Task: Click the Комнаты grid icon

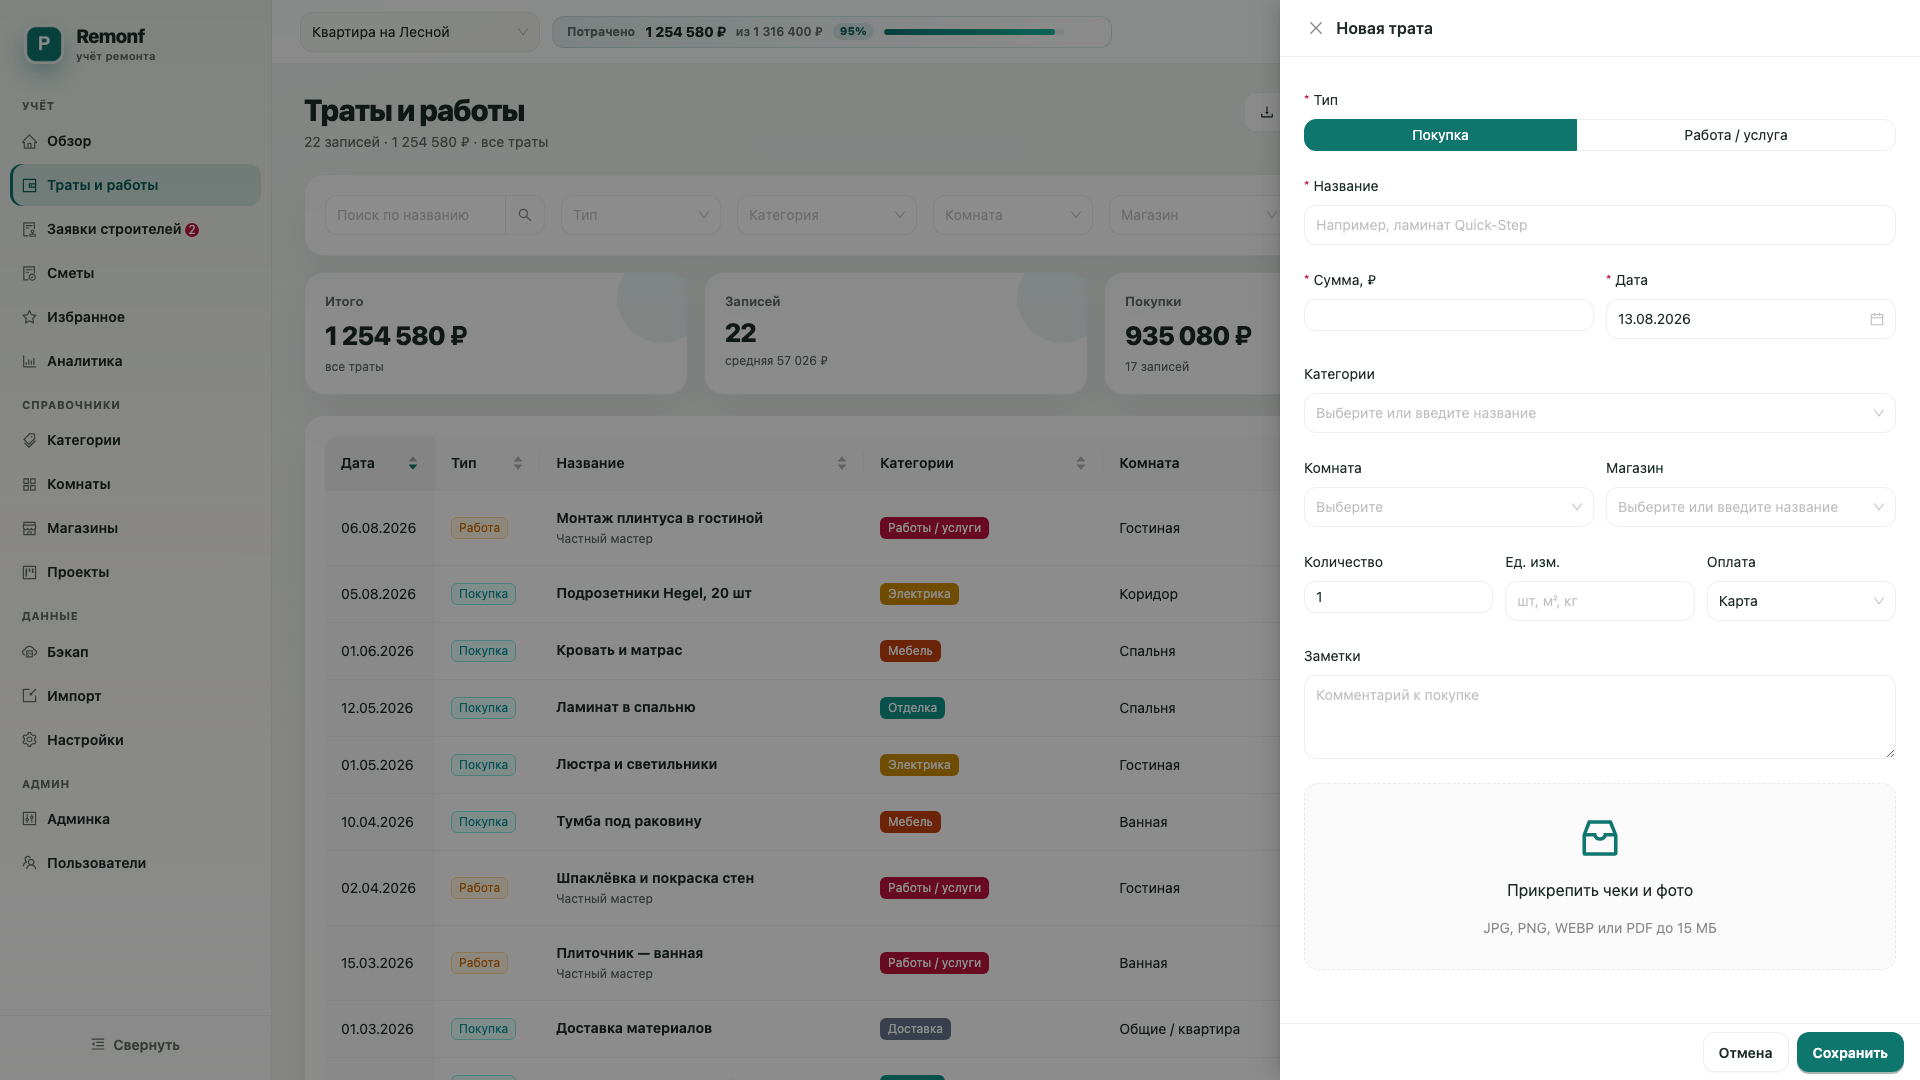Action: coord(30,484)
